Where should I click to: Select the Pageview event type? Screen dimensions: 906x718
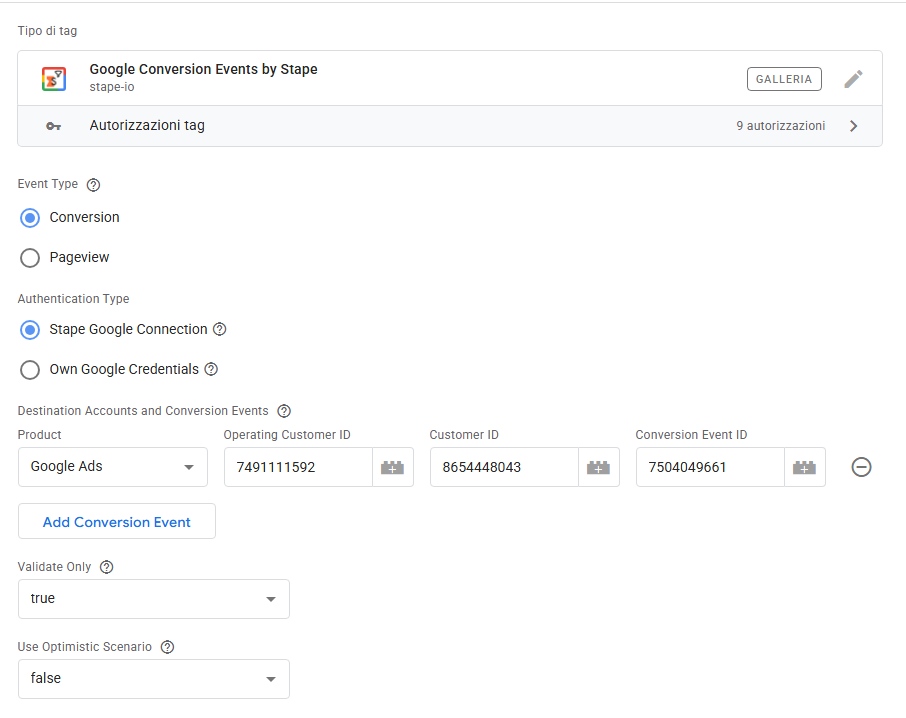pos(31,258)
